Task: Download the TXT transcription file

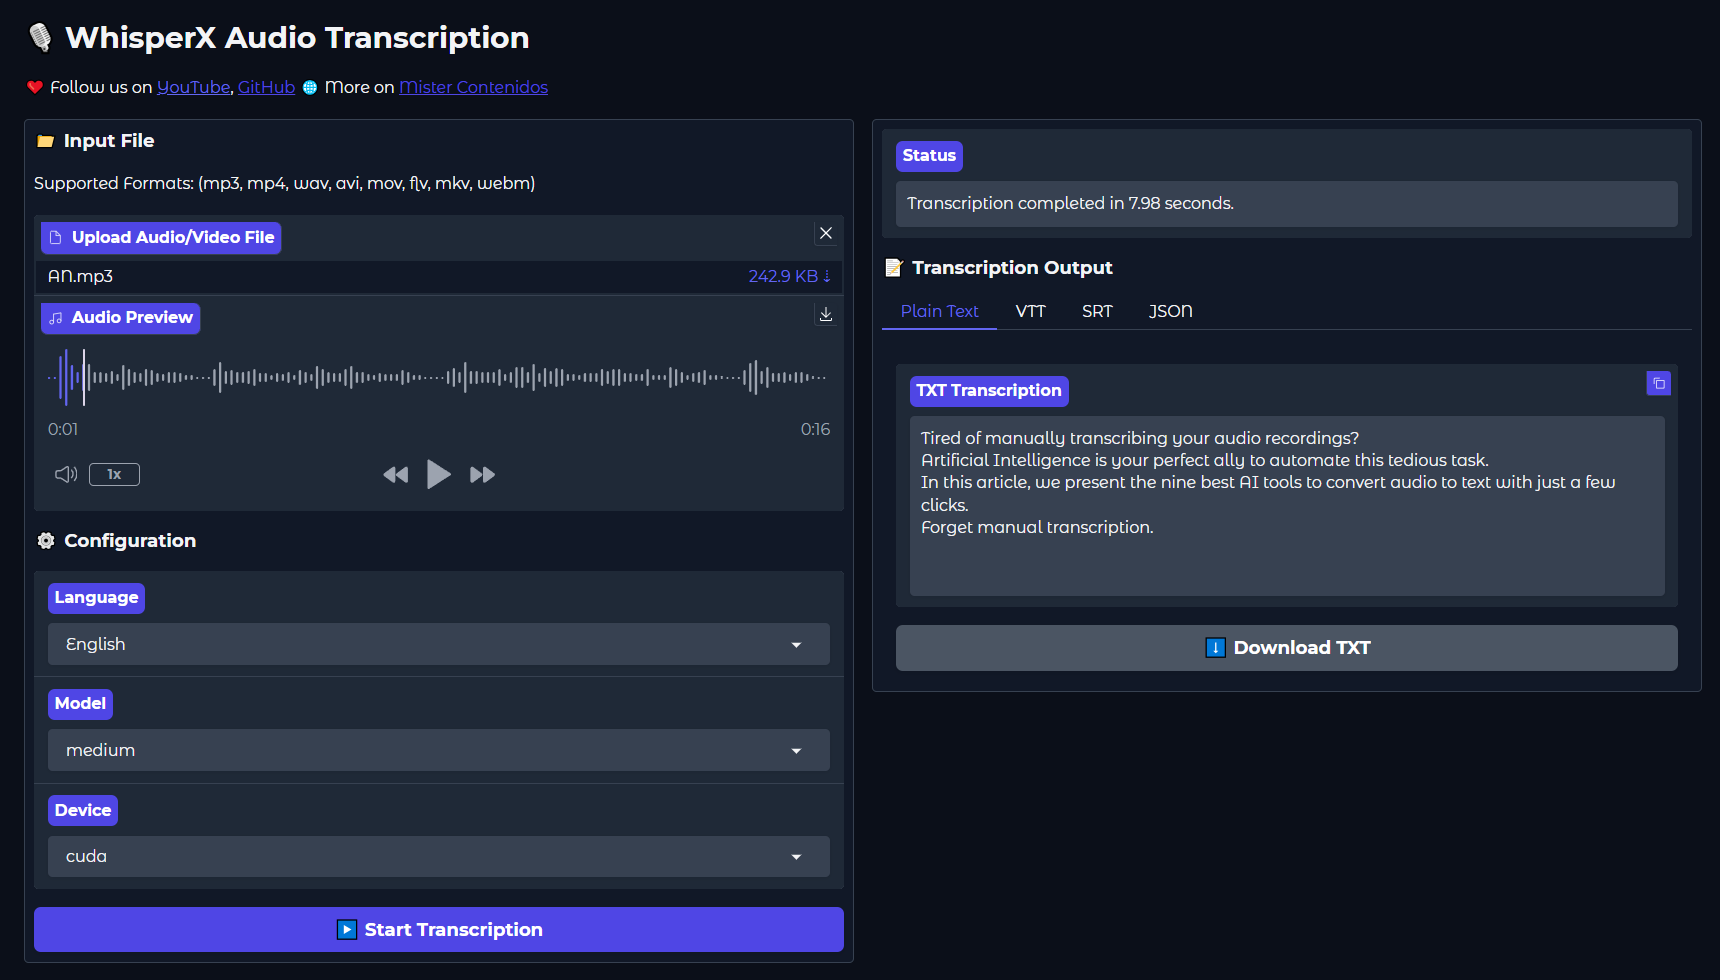Action: (x=1287, y=648)
